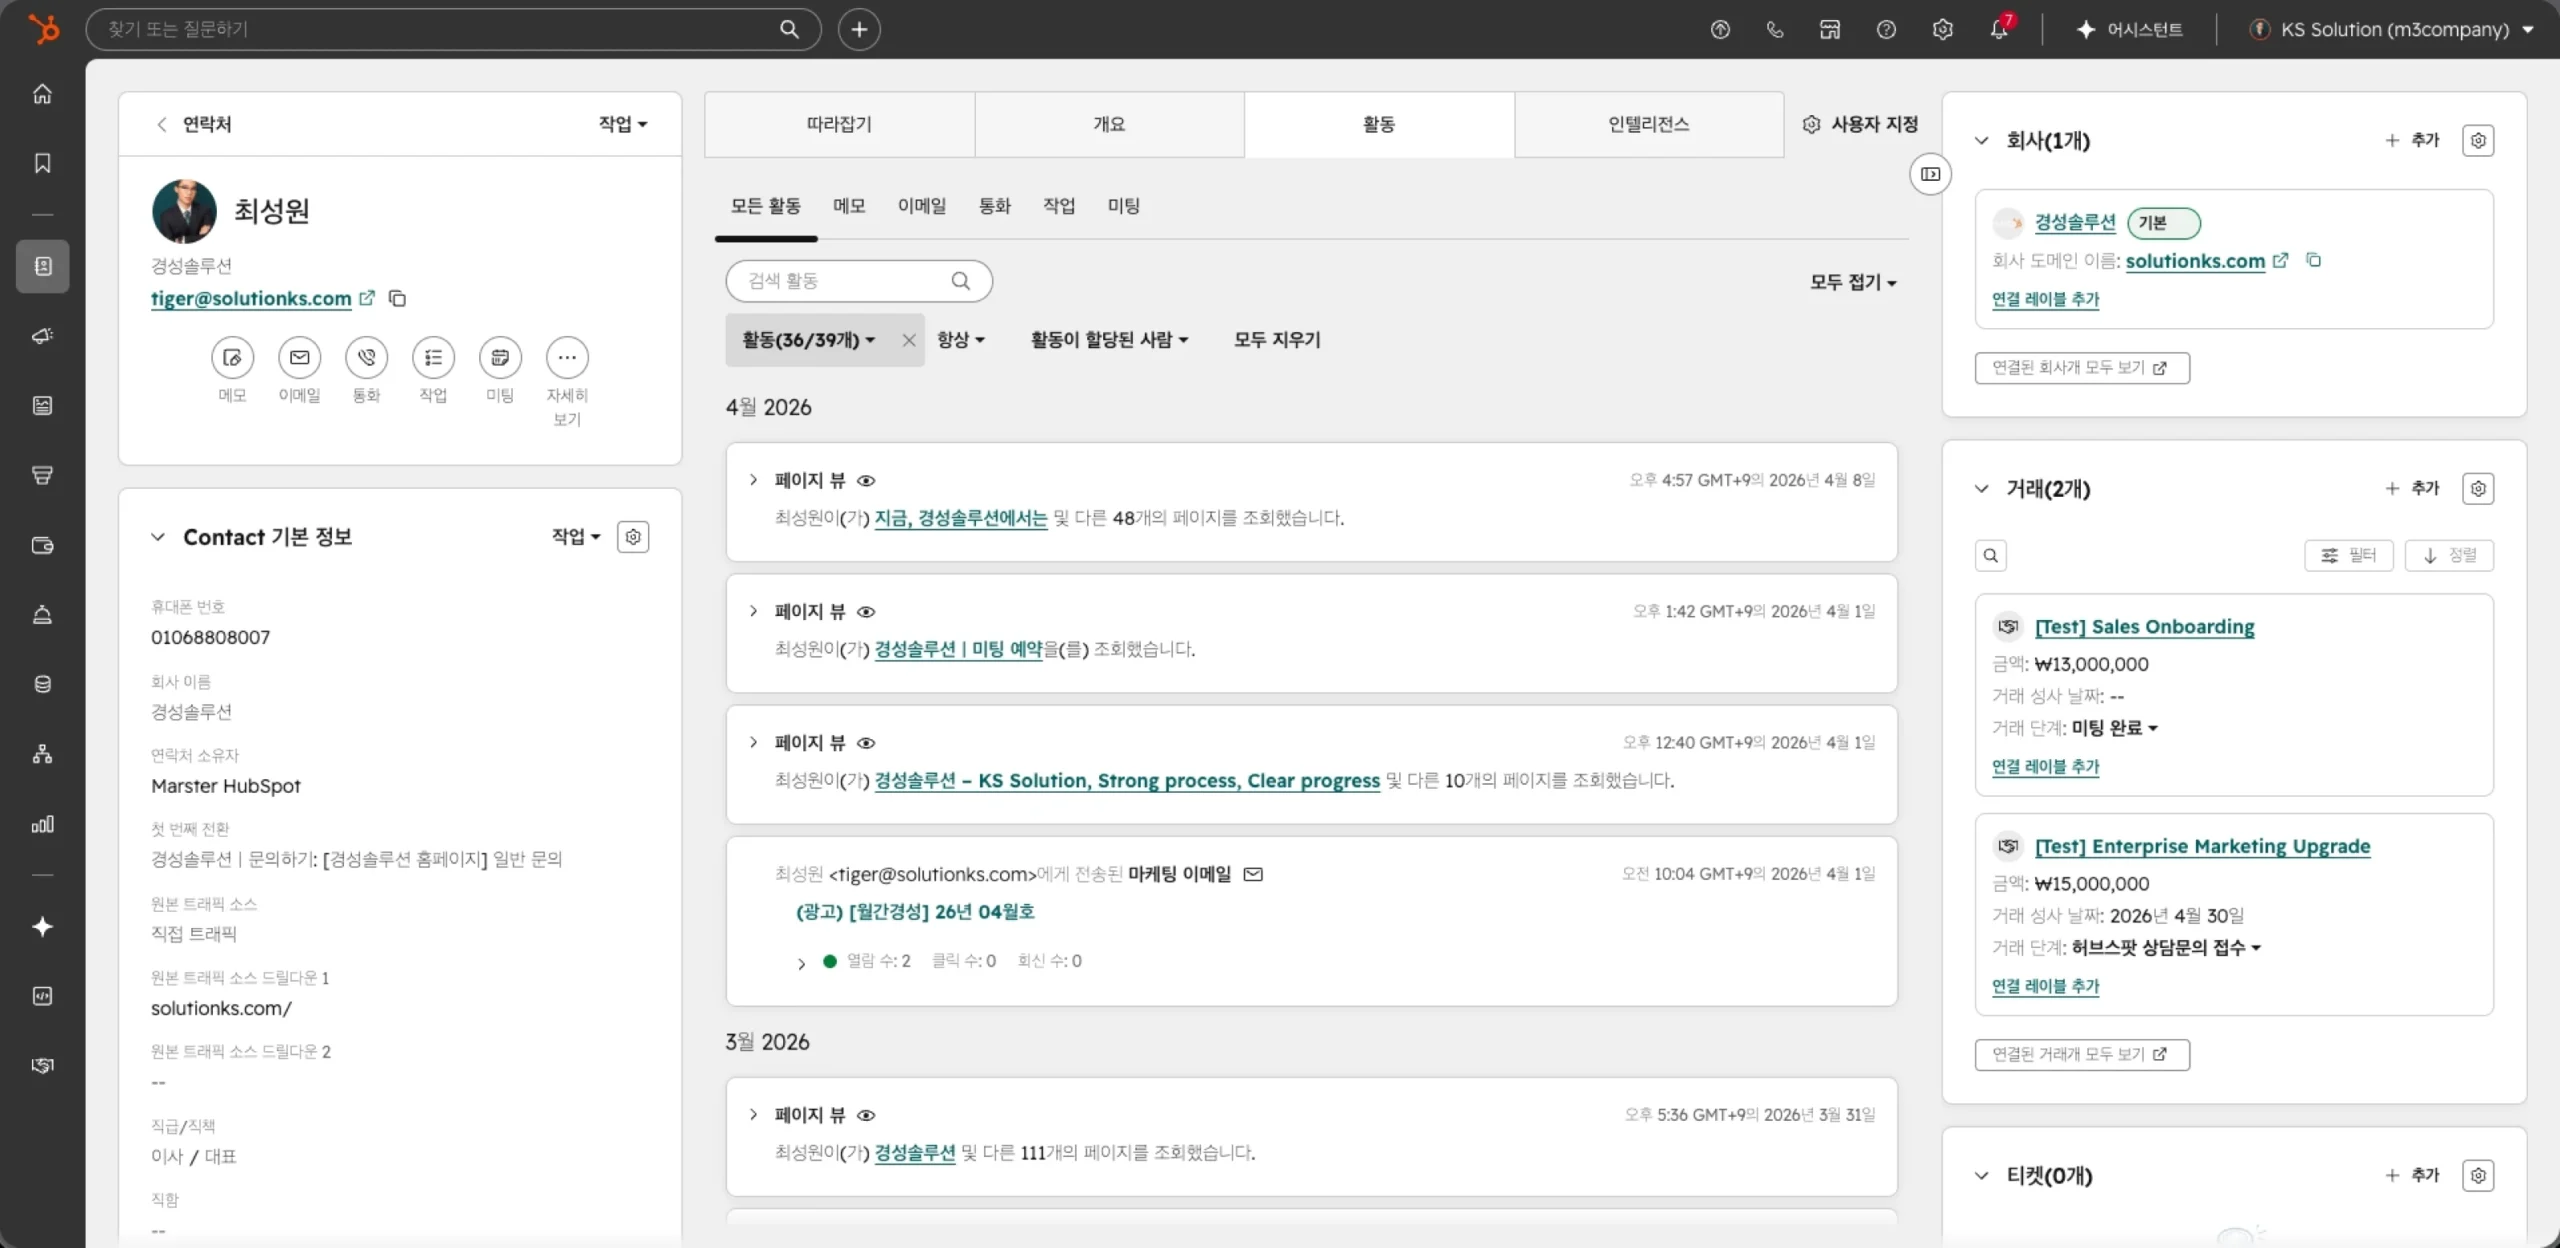
Task: Open the 자세히 보기 more actions icon
Action: pyautogui.click(x=567, y=357)
